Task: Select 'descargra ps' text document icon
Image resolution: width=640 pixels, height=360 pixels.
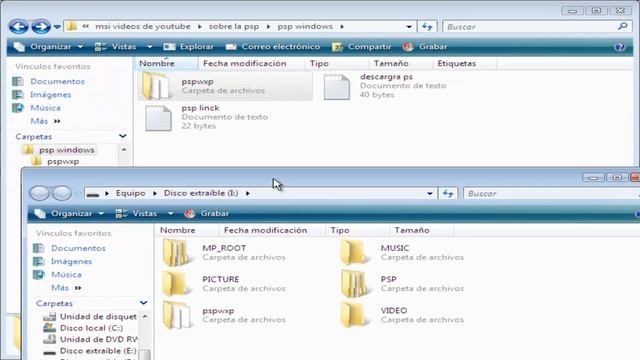Action: click(337, 87)
